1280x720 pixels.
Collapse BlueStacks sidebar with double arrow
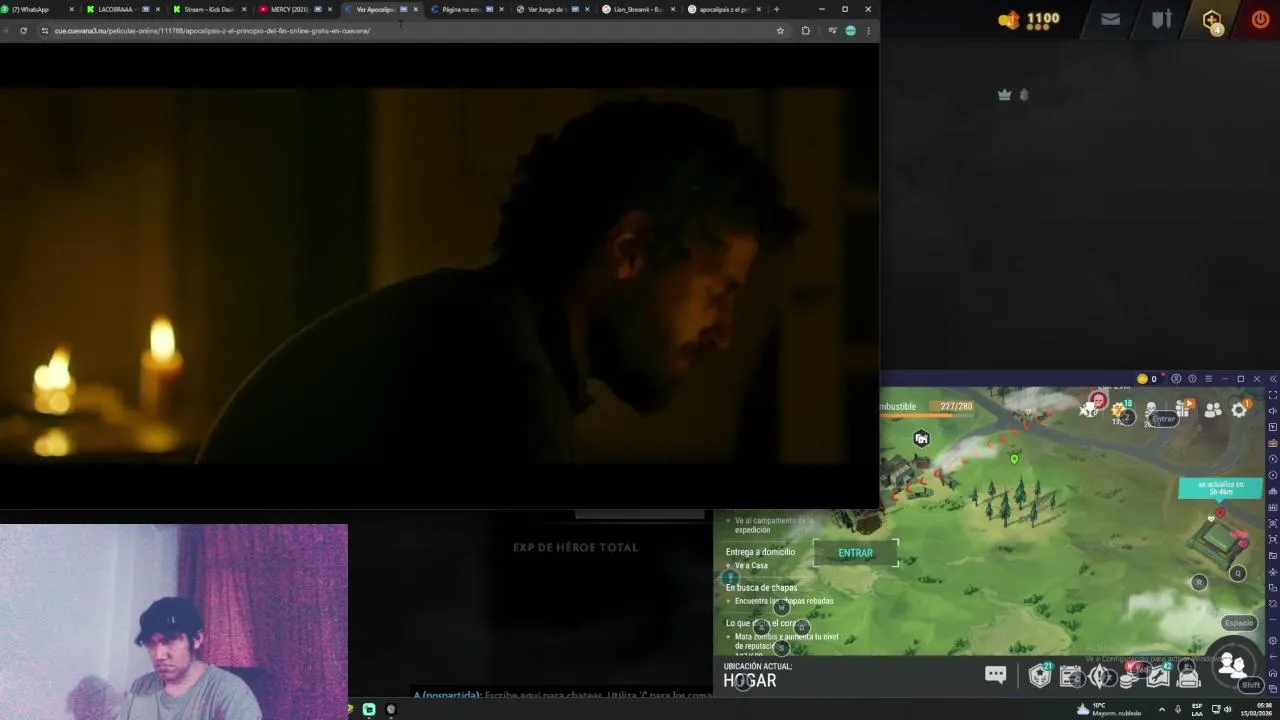(1273, 379)
